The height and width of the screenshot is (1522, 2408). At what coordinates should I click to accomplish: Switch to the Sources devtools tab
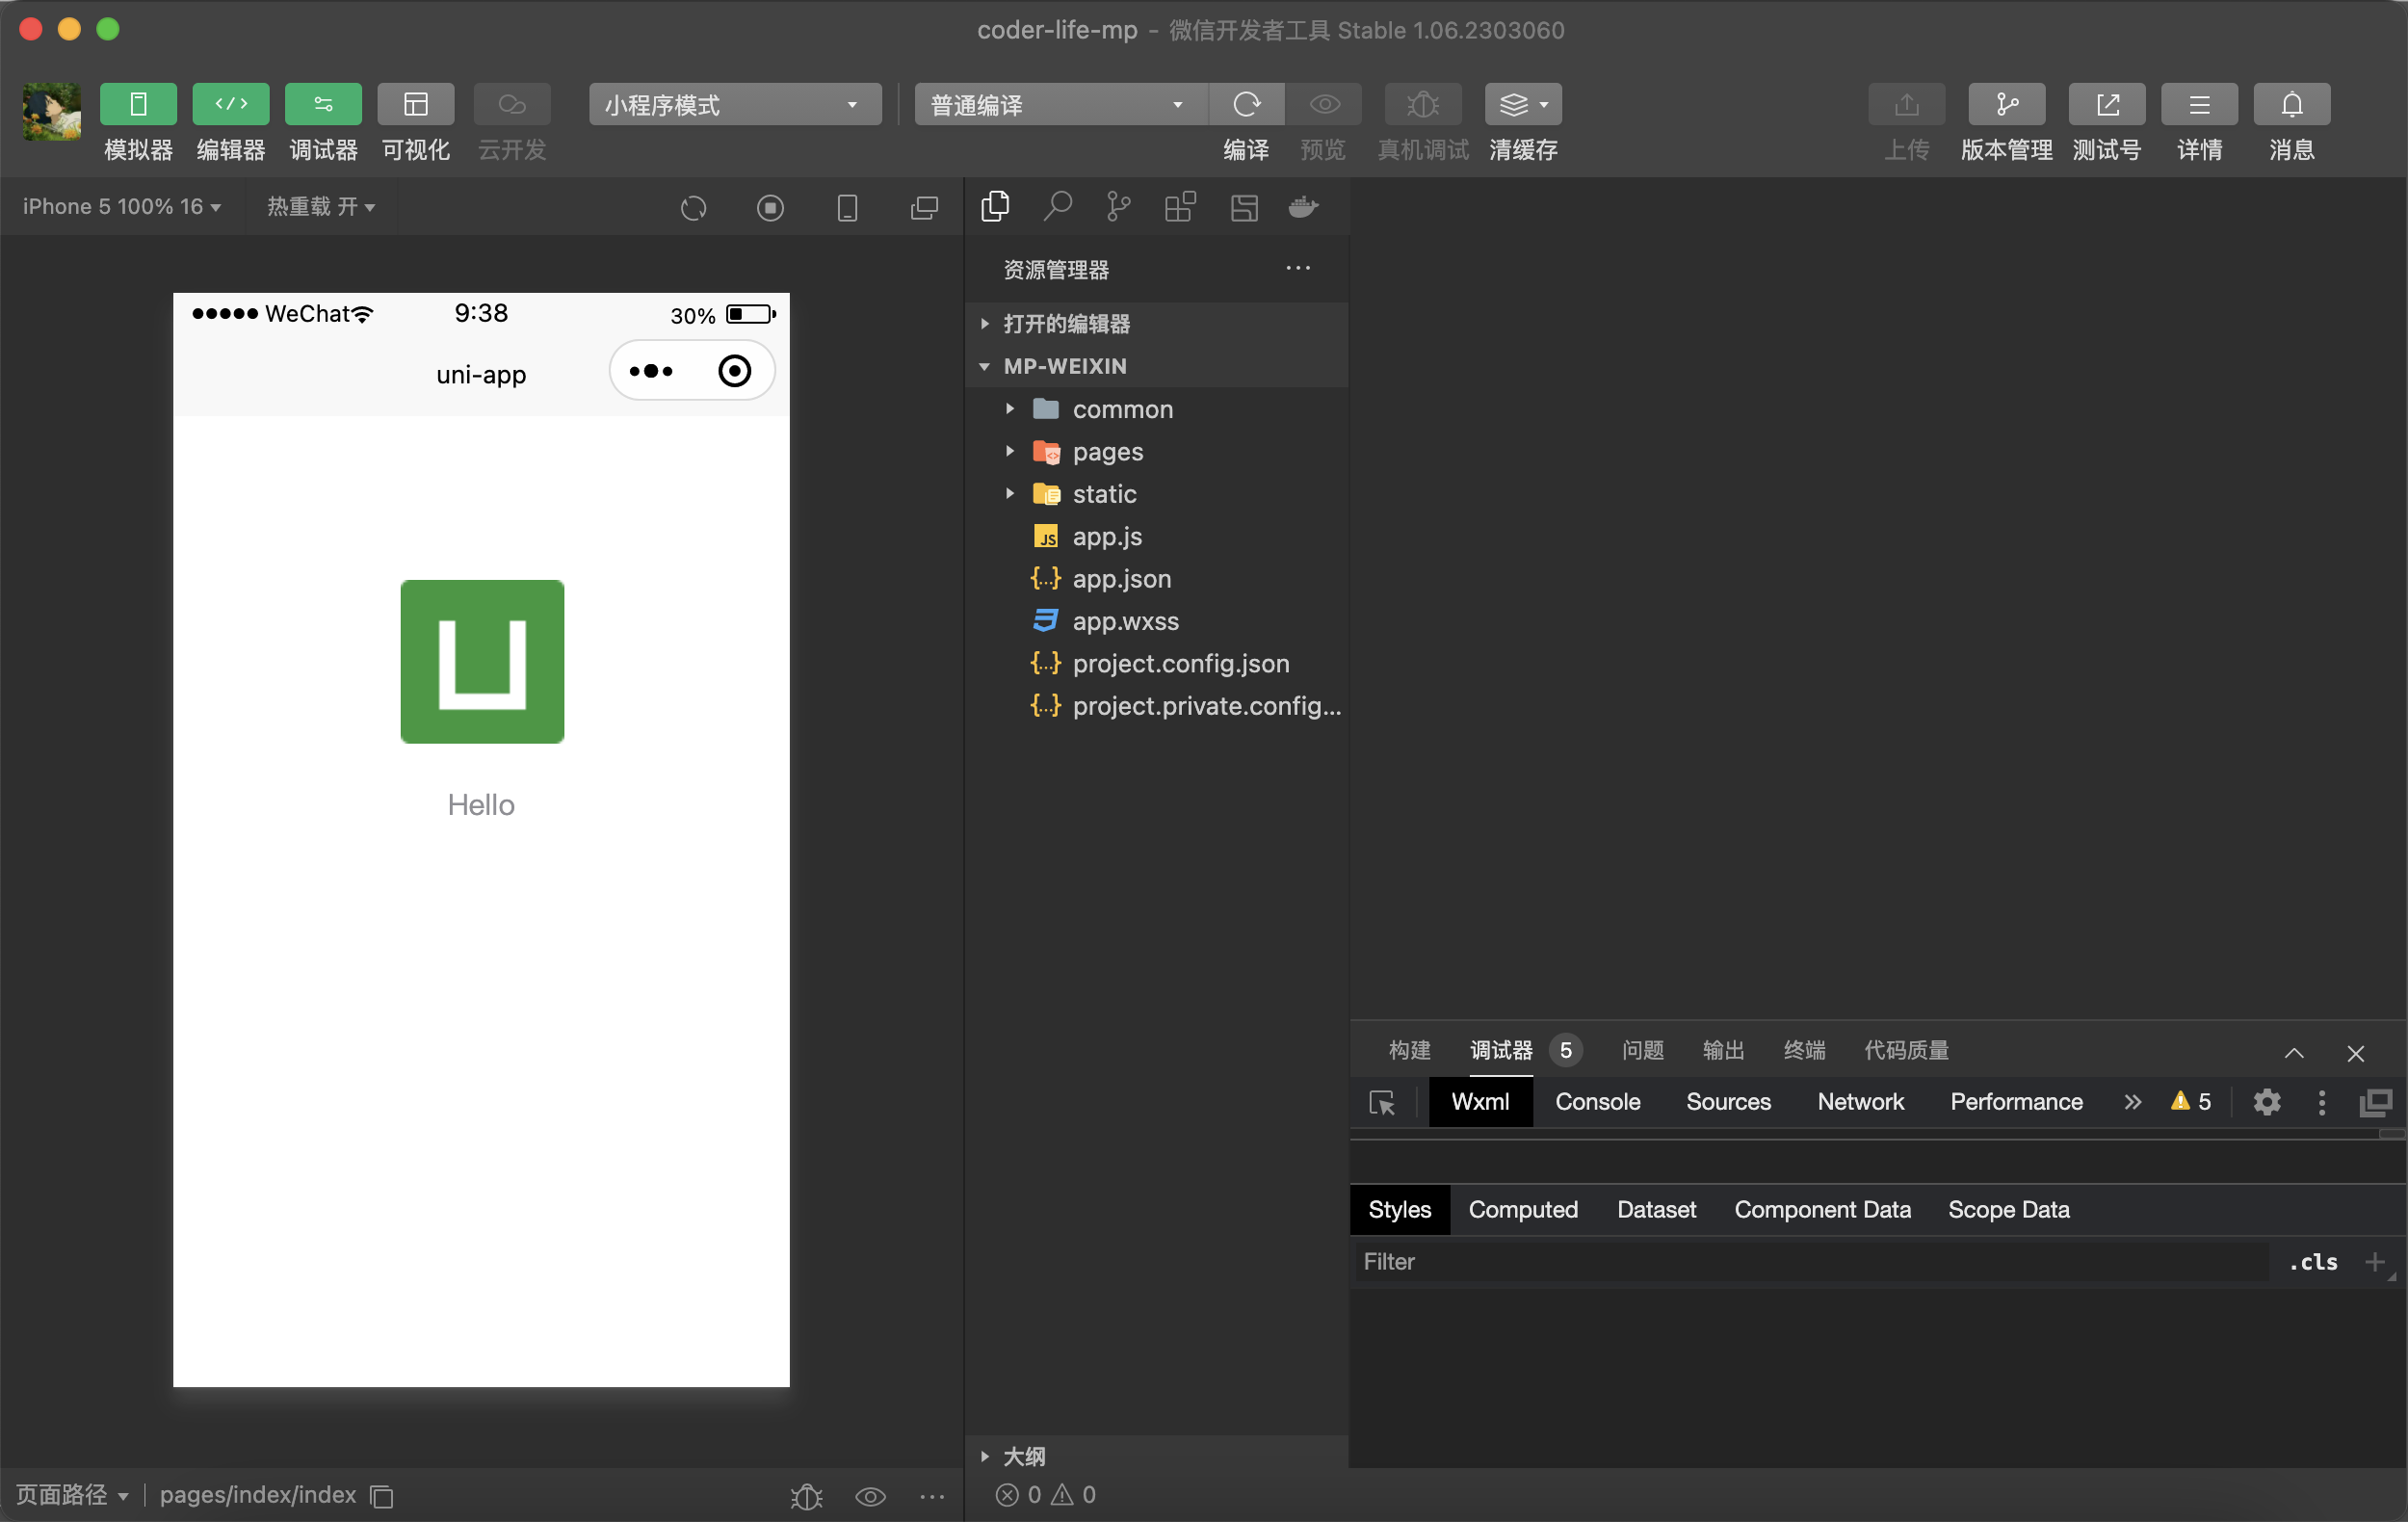1728,1102
